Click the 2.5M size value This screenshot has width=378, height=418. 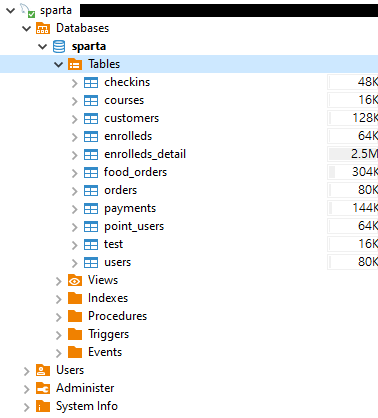(364, 154)
